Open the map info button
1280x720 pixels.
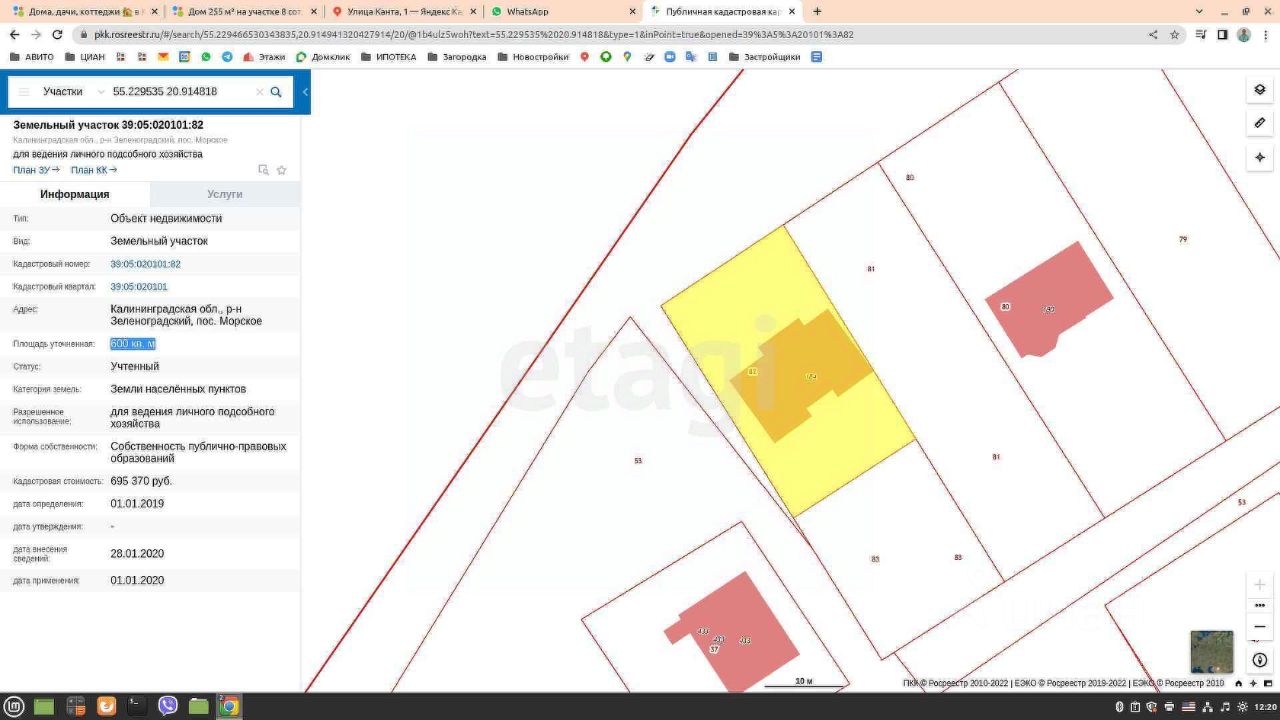click(x=1259, y=660)
